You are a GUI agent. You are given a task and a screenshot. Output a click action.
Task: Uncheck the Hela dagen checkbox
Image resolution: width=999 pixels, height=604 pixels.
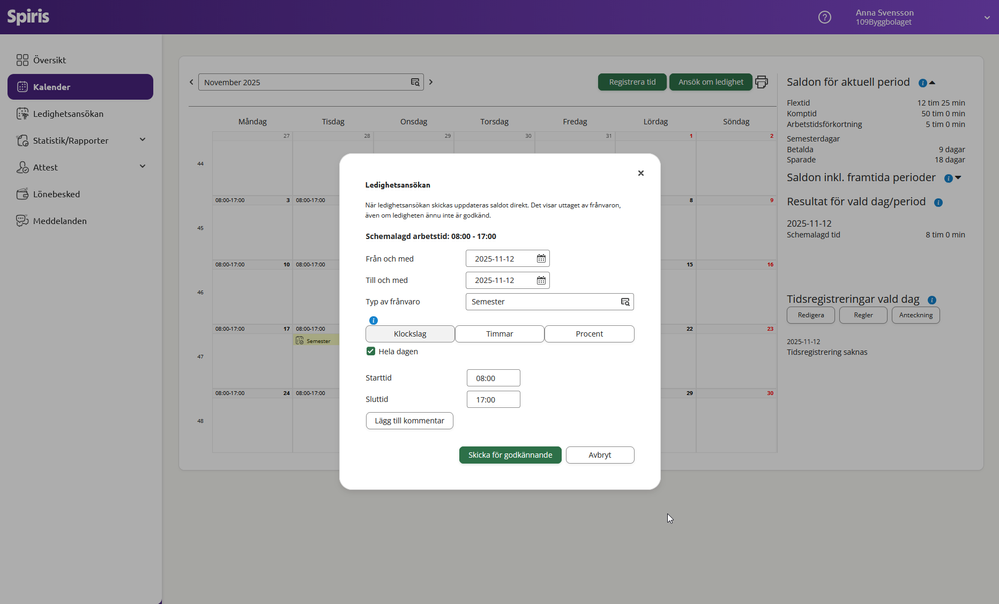(x=371, y=352)
